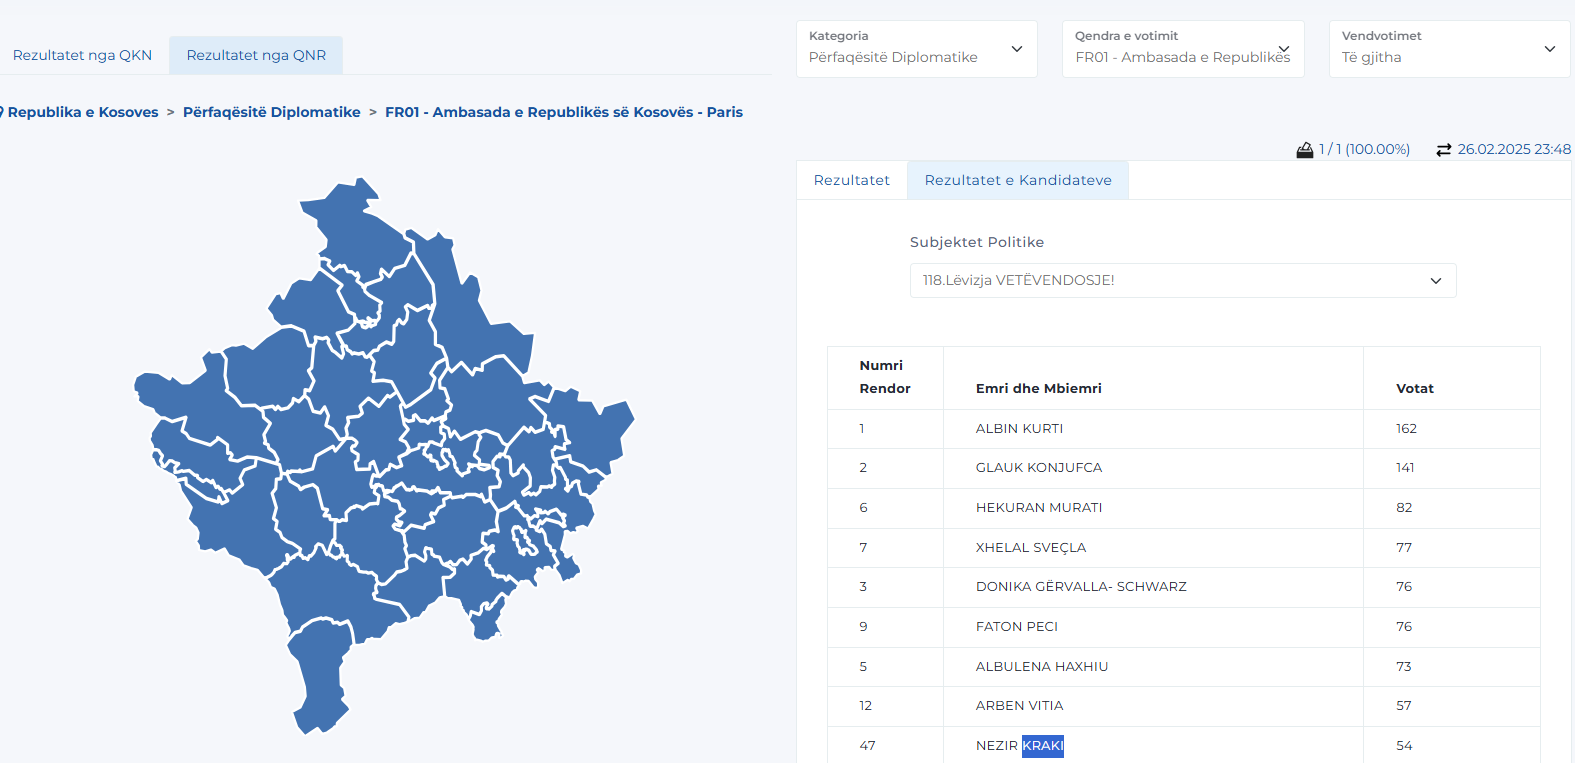Expand the Subjektet Politike party selector

point(1183,281)
